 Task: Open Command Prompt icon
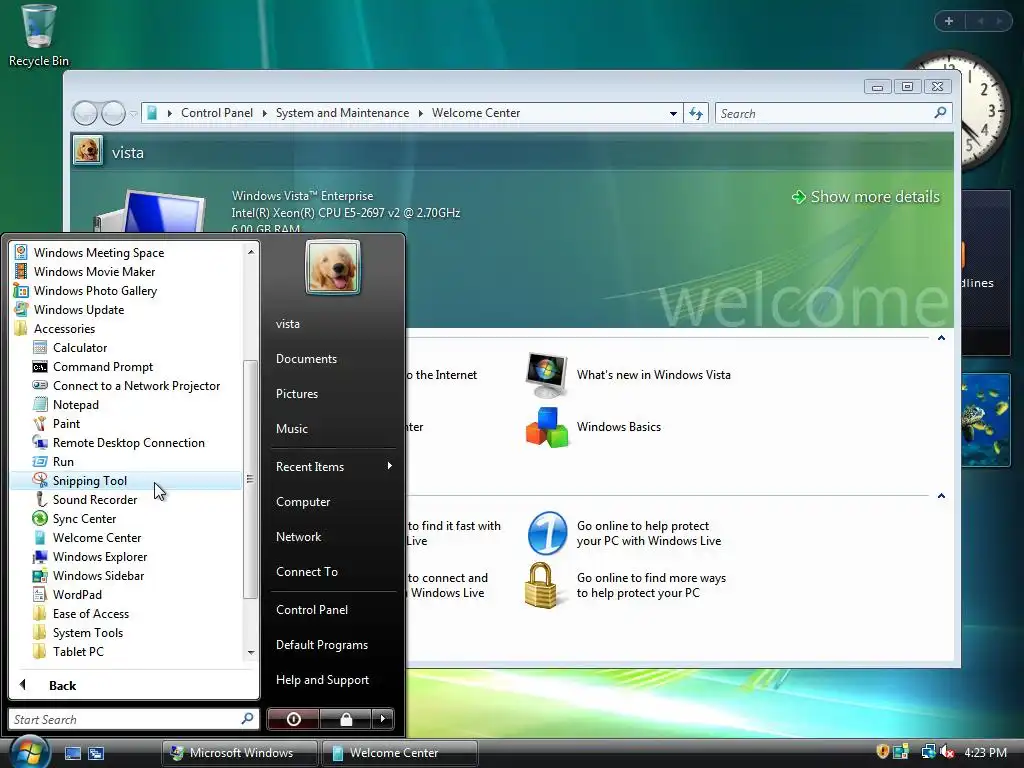coord(40,366)
